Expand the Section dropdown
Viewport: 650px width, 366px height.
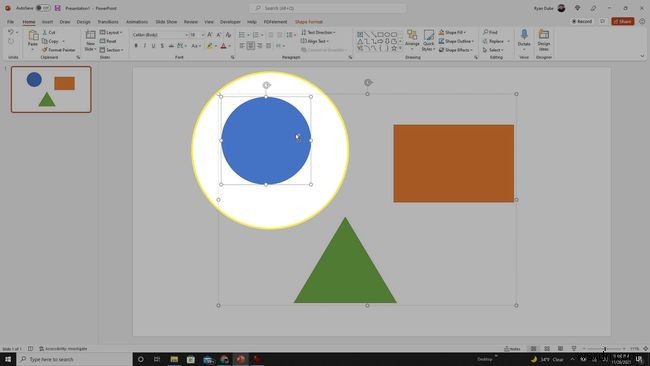pos(112,50)
